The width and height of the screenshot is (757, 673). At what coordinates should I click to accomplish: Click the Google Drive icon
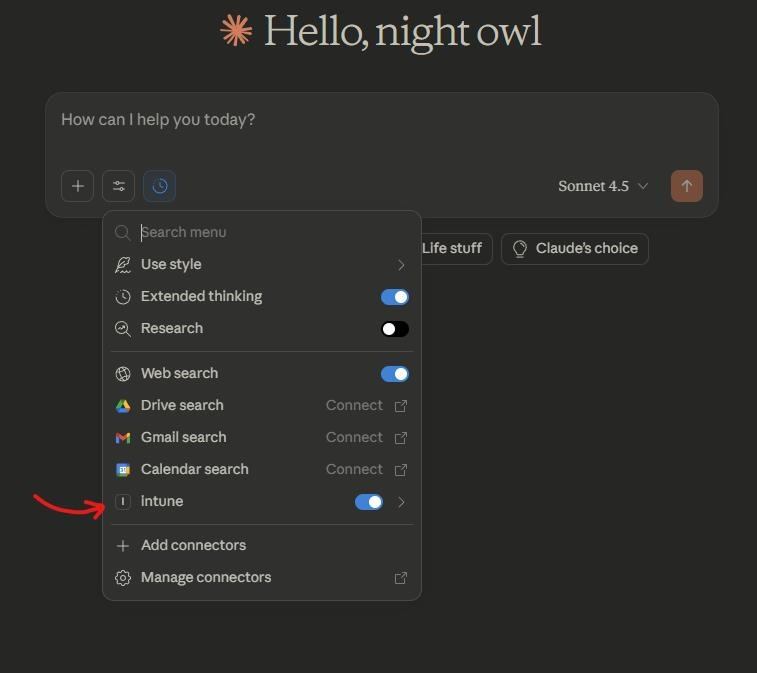(x=123, y=406)
